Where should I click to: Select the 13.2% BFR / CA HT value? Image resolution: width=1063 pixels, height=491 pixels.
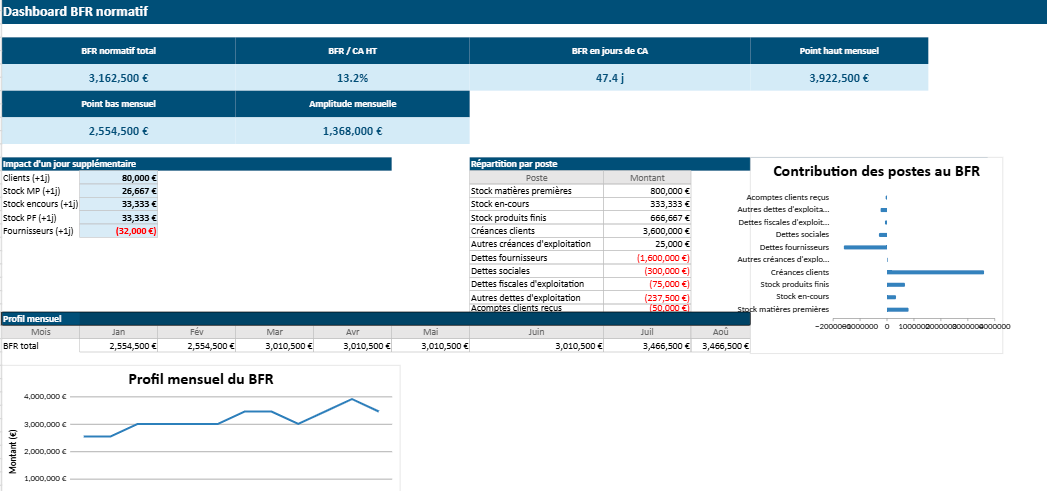click(352, 78)
